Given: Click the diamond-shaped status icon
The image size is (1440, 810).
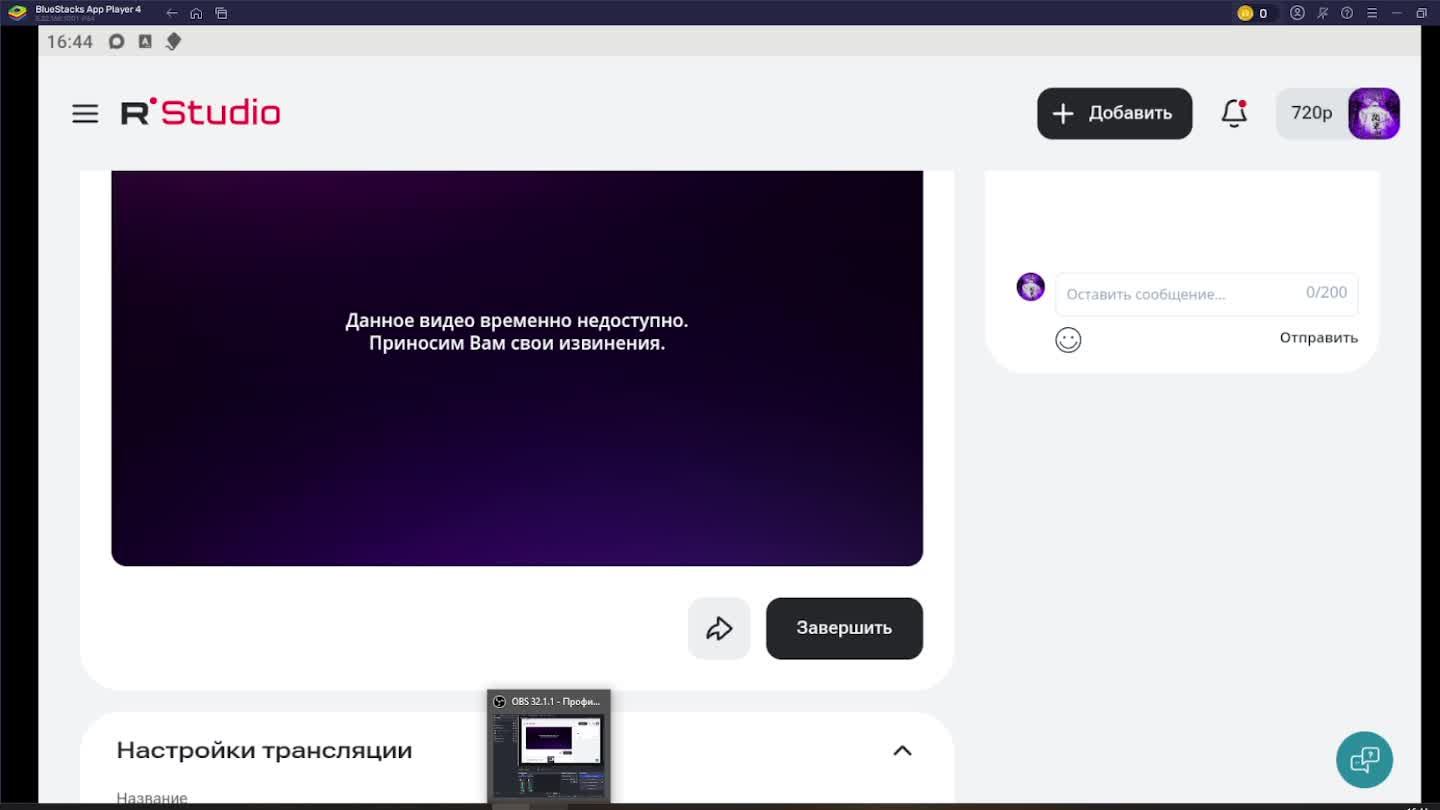Looking at the screenshot, I should pyautogui.click(x=173, y=41).
